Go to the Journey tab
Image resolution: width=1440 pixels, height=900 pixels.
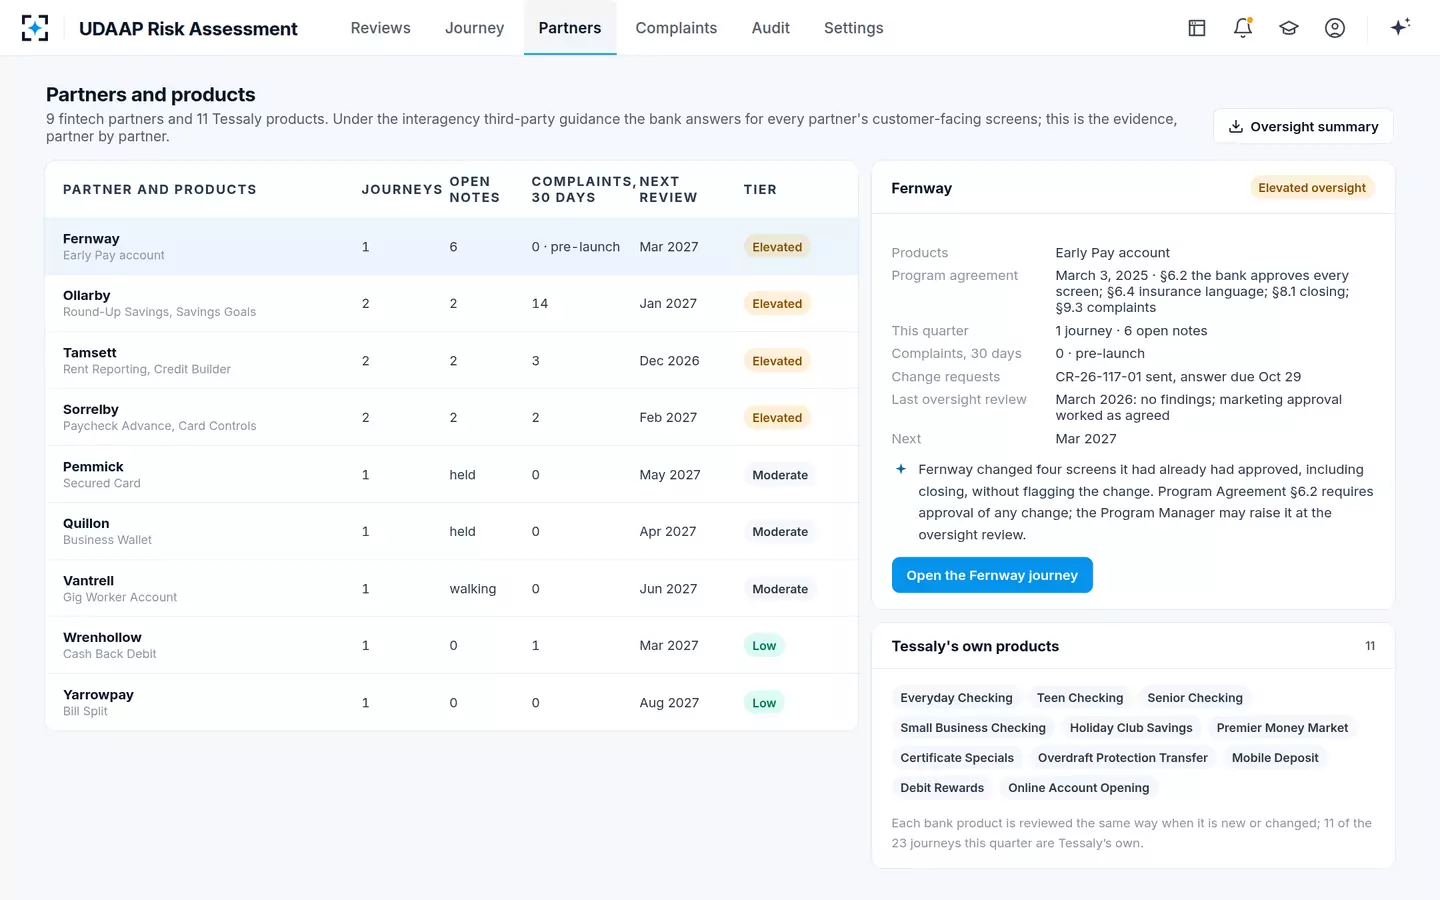[474, 28]
